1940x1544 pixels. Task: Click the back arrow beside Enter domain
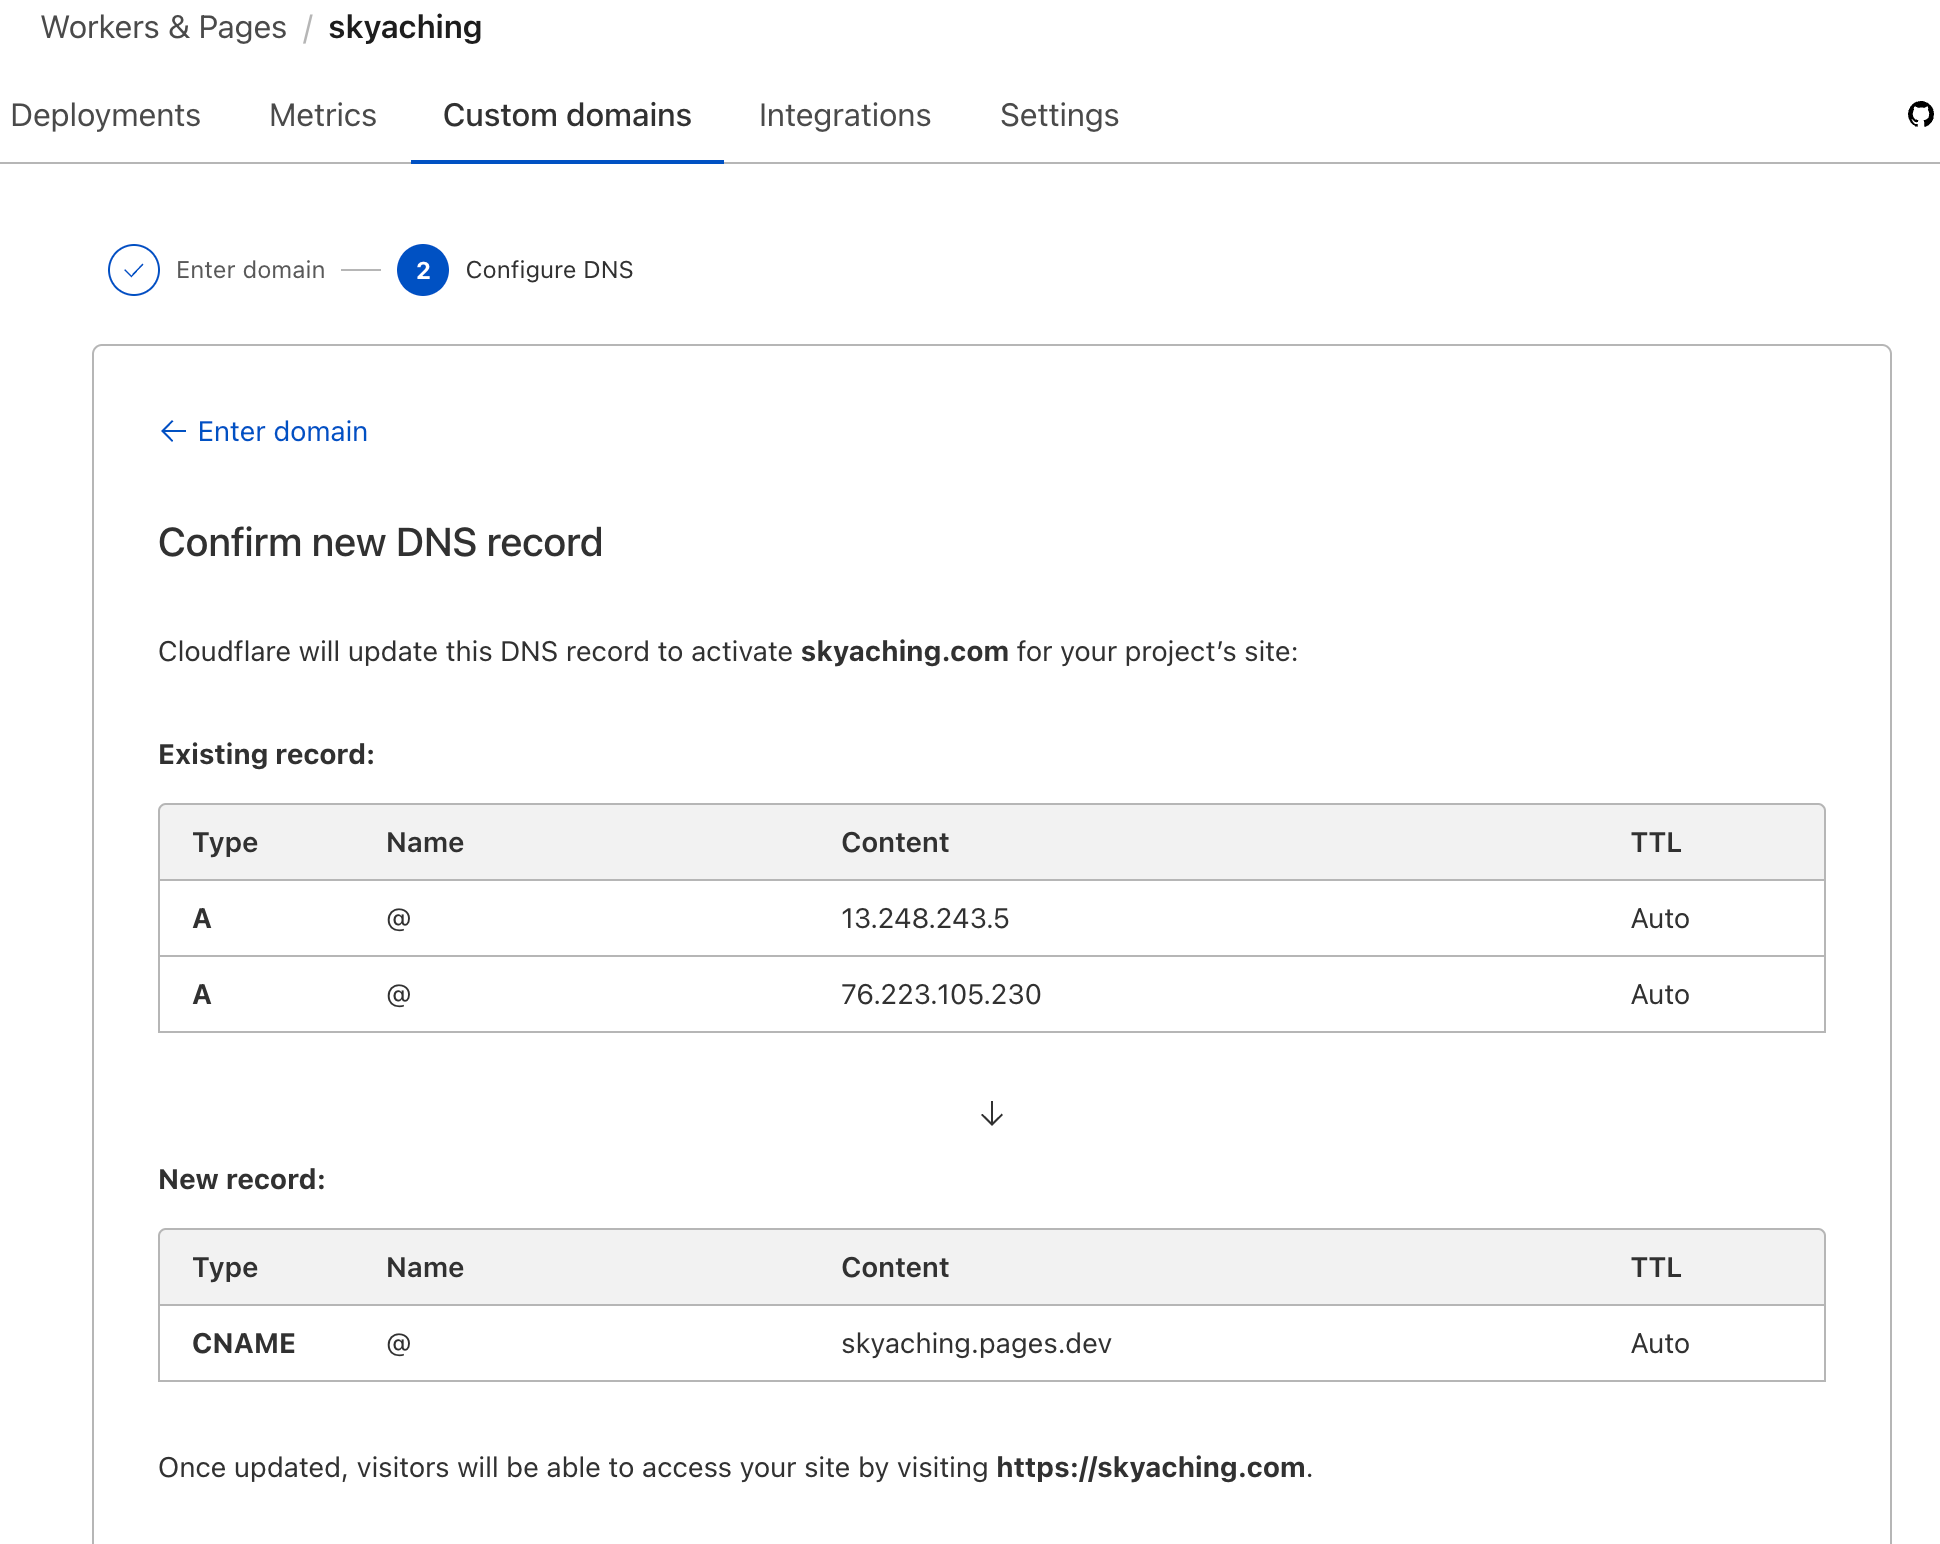point(173,431)
